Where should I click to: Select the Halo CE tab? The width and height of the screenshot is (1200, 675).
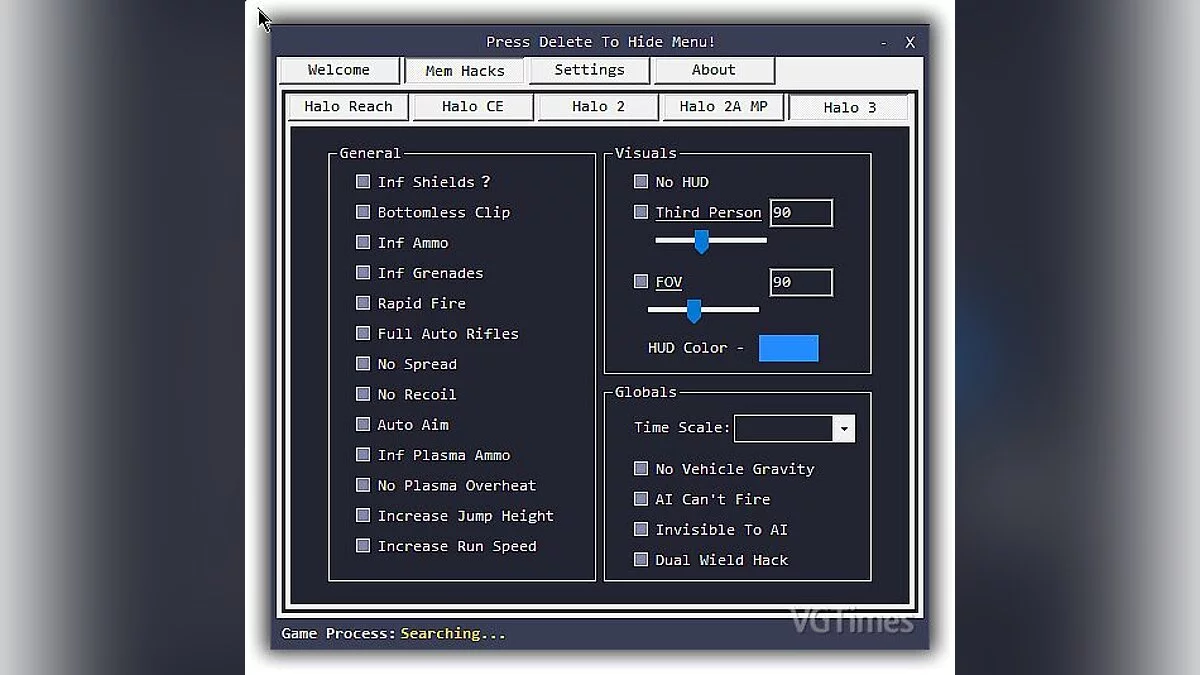coord(473,106)
